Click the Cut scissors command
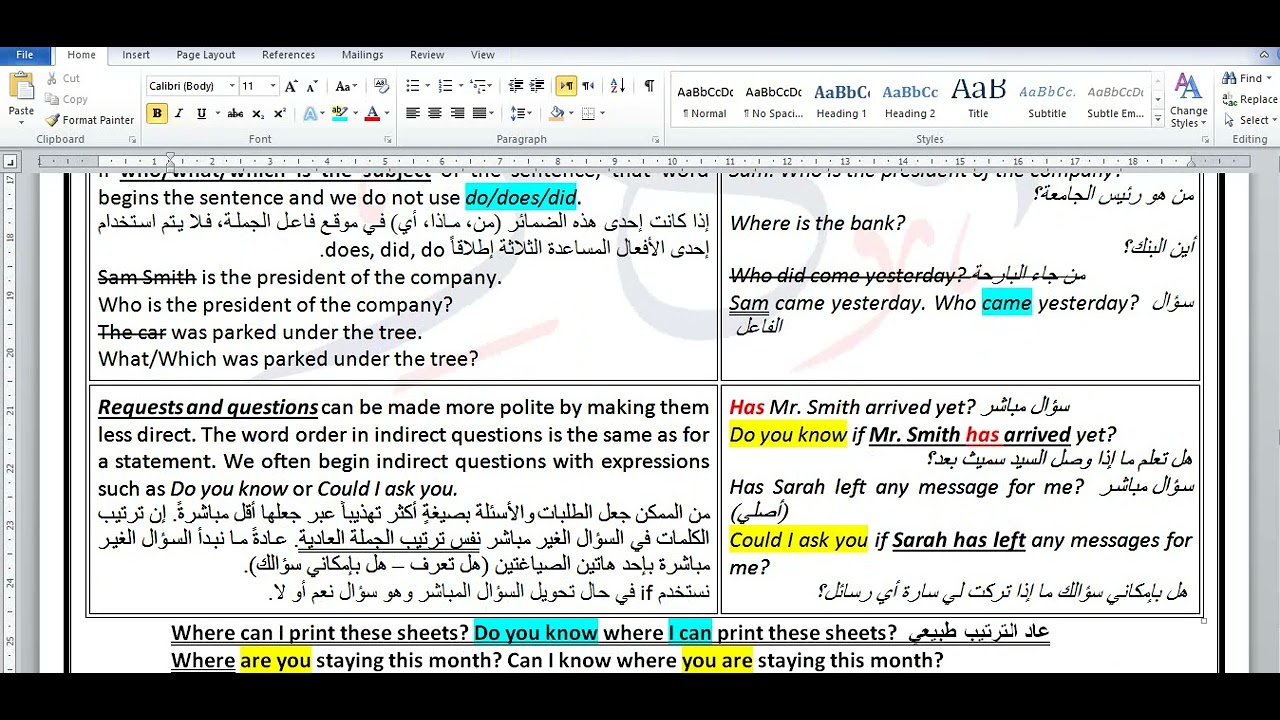This screenshot has width=1280, height=720. point(62,78)
